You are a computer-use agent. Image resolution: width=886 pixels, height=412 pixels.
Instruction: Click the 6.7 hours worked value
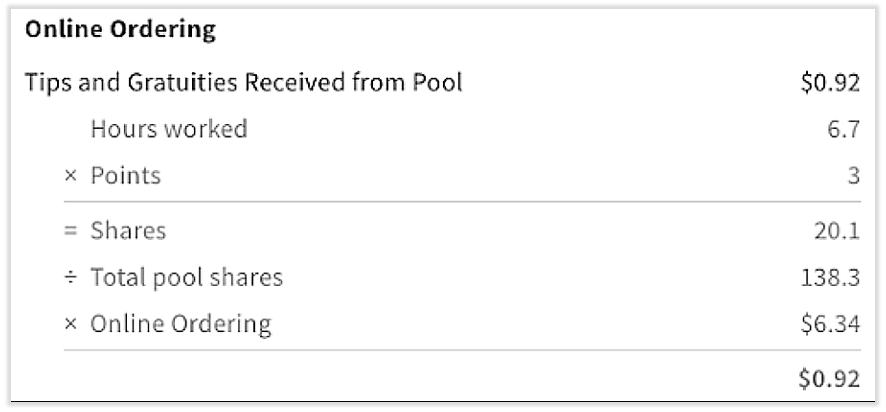pos(843,130)
